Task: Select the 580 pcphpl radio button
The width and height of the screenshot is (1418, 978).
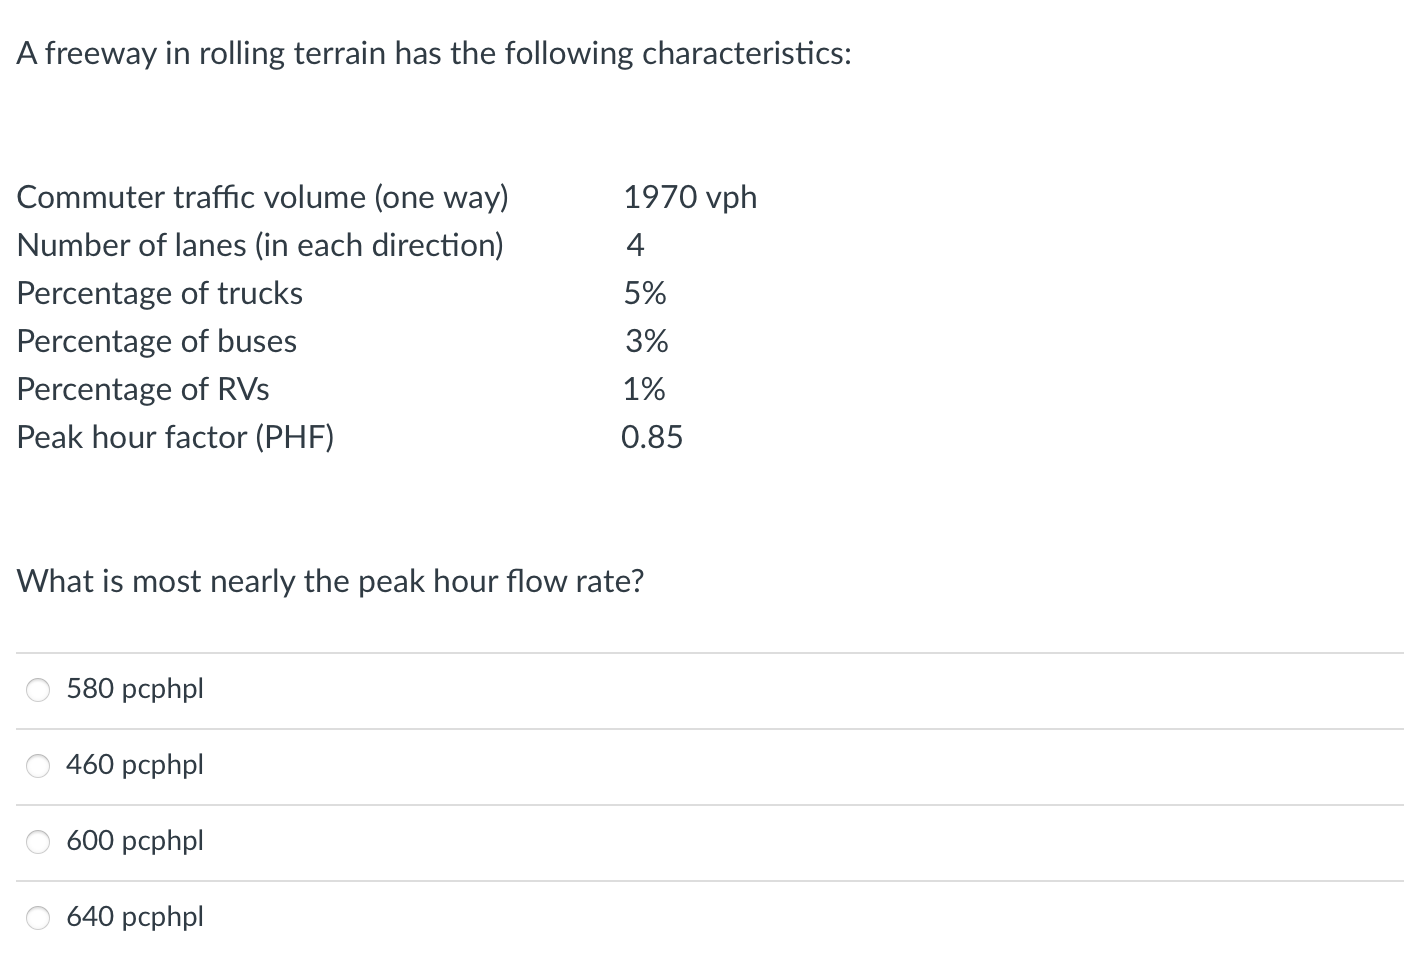Action: click(38, 690)
